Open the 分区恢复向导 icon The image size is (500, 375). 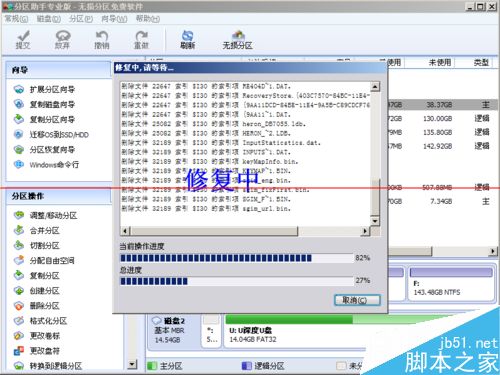pyautogui.click(x=19, y=150)
